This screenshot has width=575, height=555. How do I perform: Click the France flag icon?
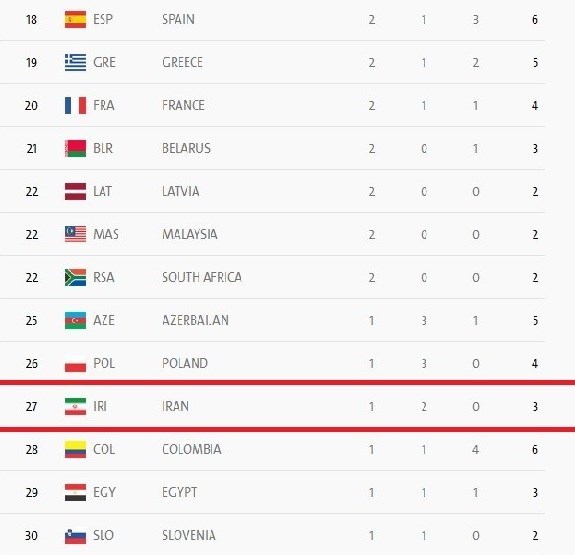pyautogui.click(x=75, y=105)
